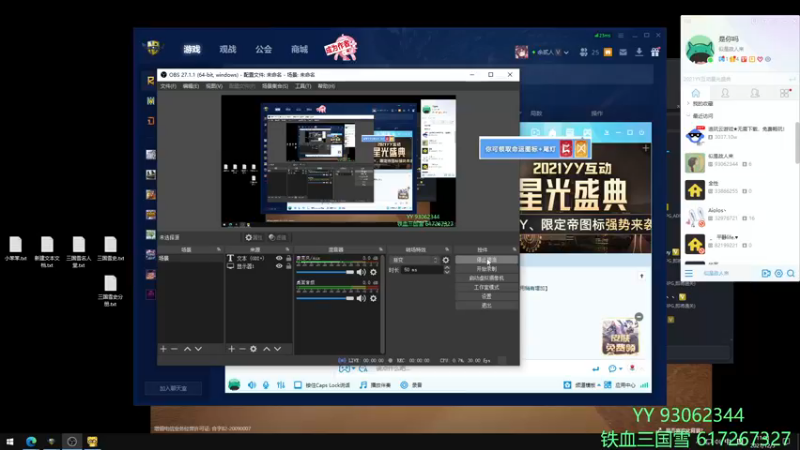
Task: Open the apps grid tab in YY panel
Action: point(785,93)
